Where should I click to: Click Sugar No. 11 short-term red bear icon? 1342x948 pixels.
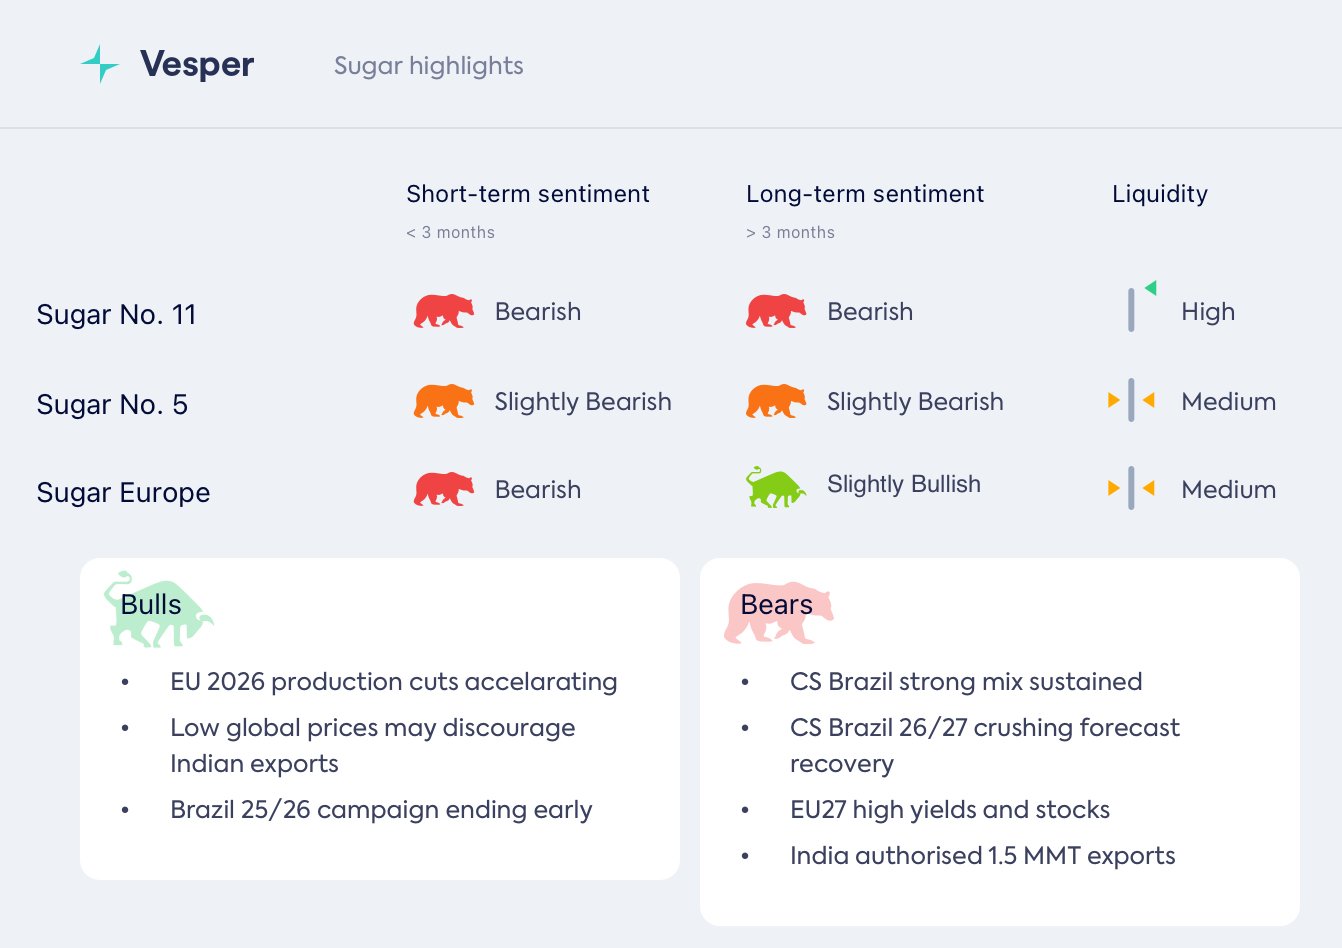coord(443,311)
